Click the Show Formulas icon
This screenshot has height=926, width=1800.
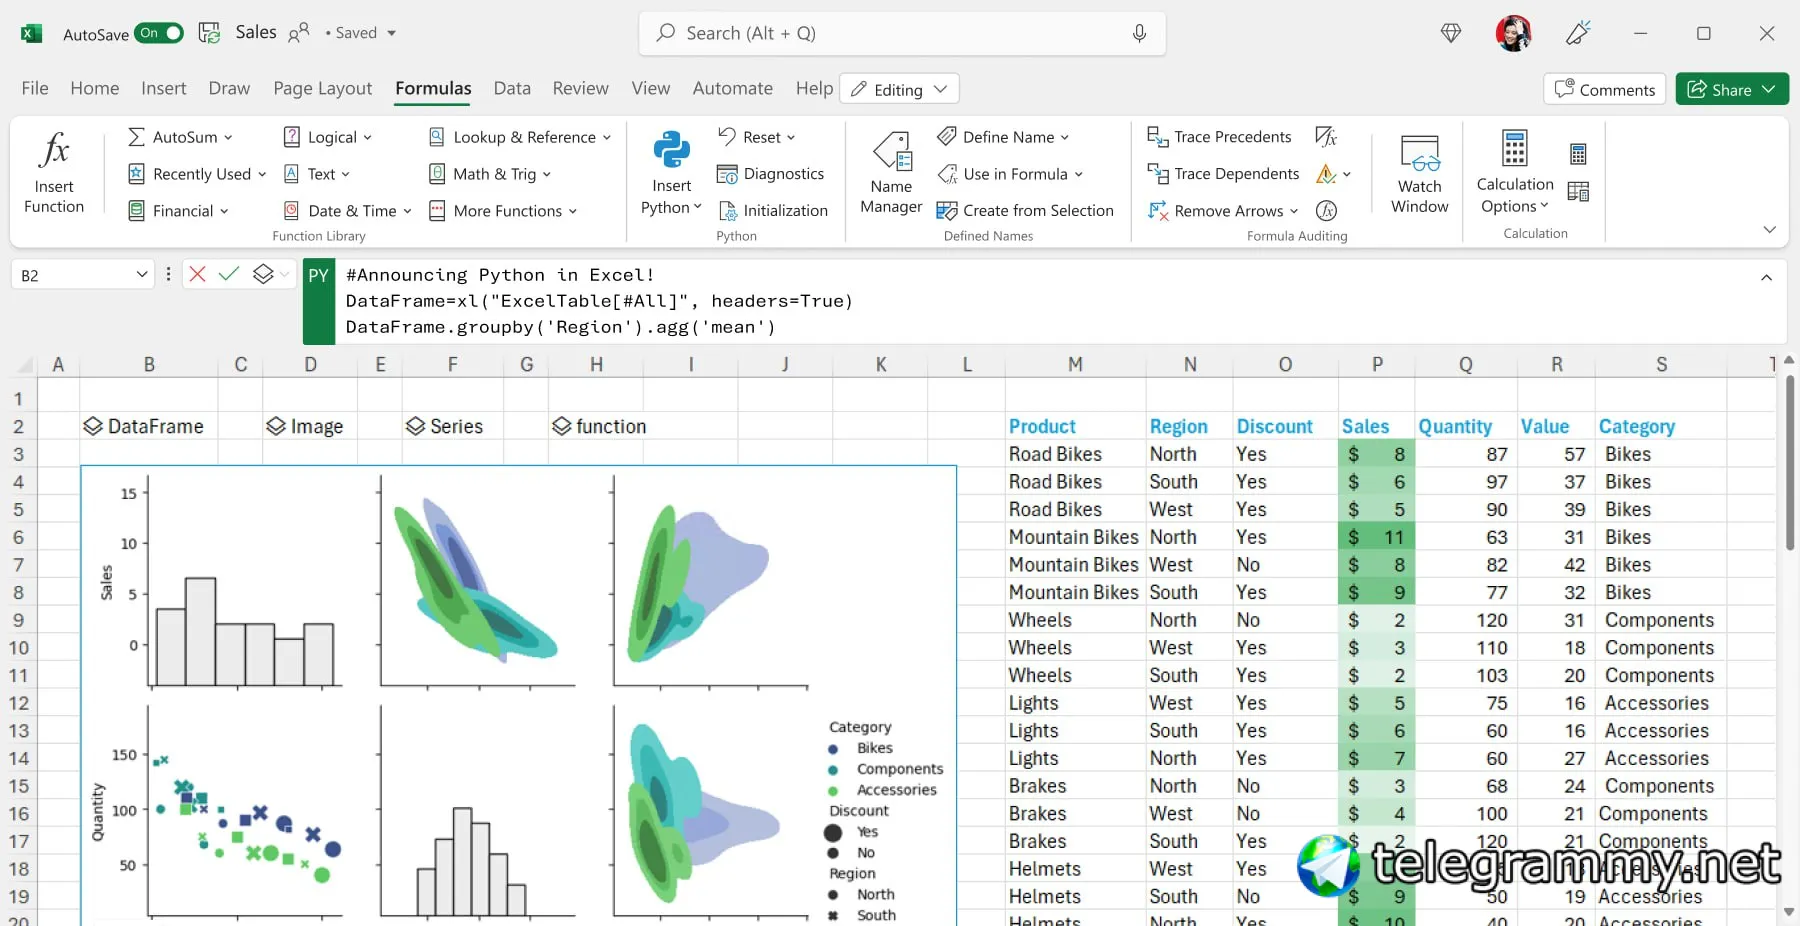1326,137
